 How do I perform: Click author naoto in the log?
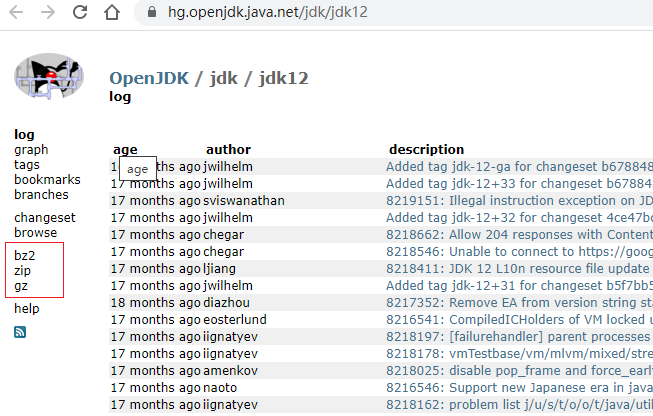220,388
